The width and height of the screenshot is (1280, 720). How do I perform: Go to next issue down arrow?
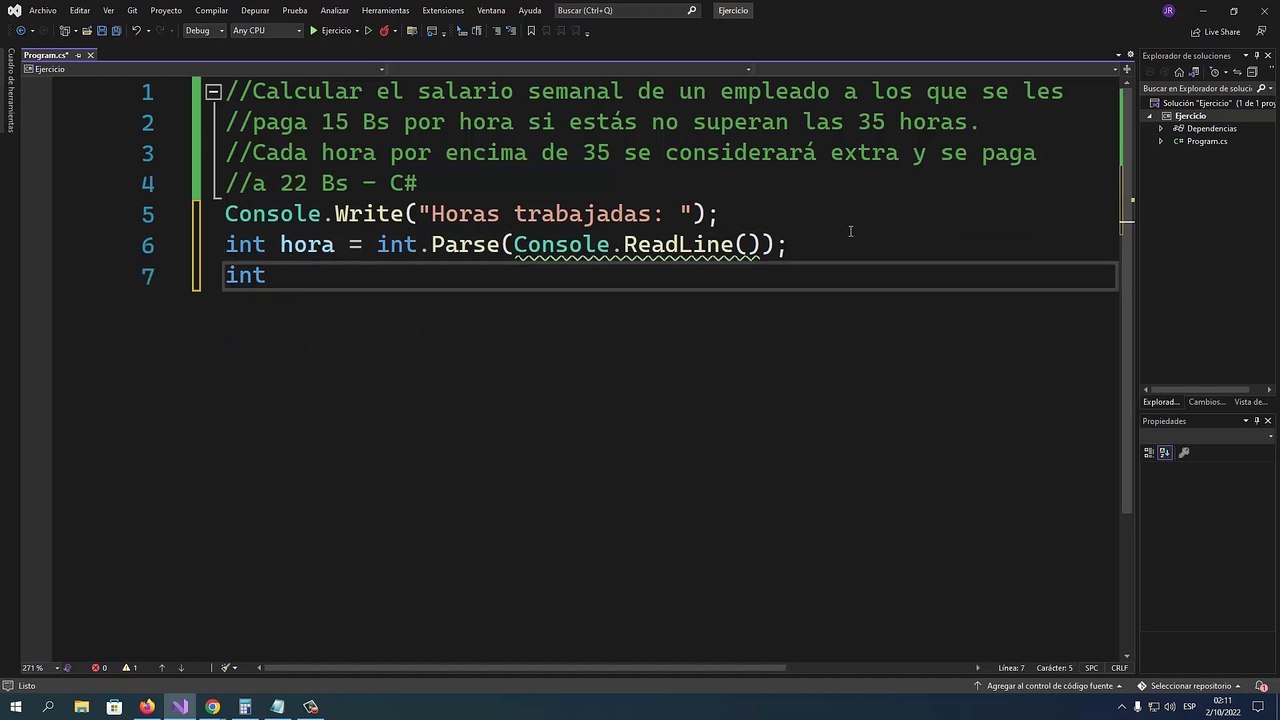click(x=181, y=668)
